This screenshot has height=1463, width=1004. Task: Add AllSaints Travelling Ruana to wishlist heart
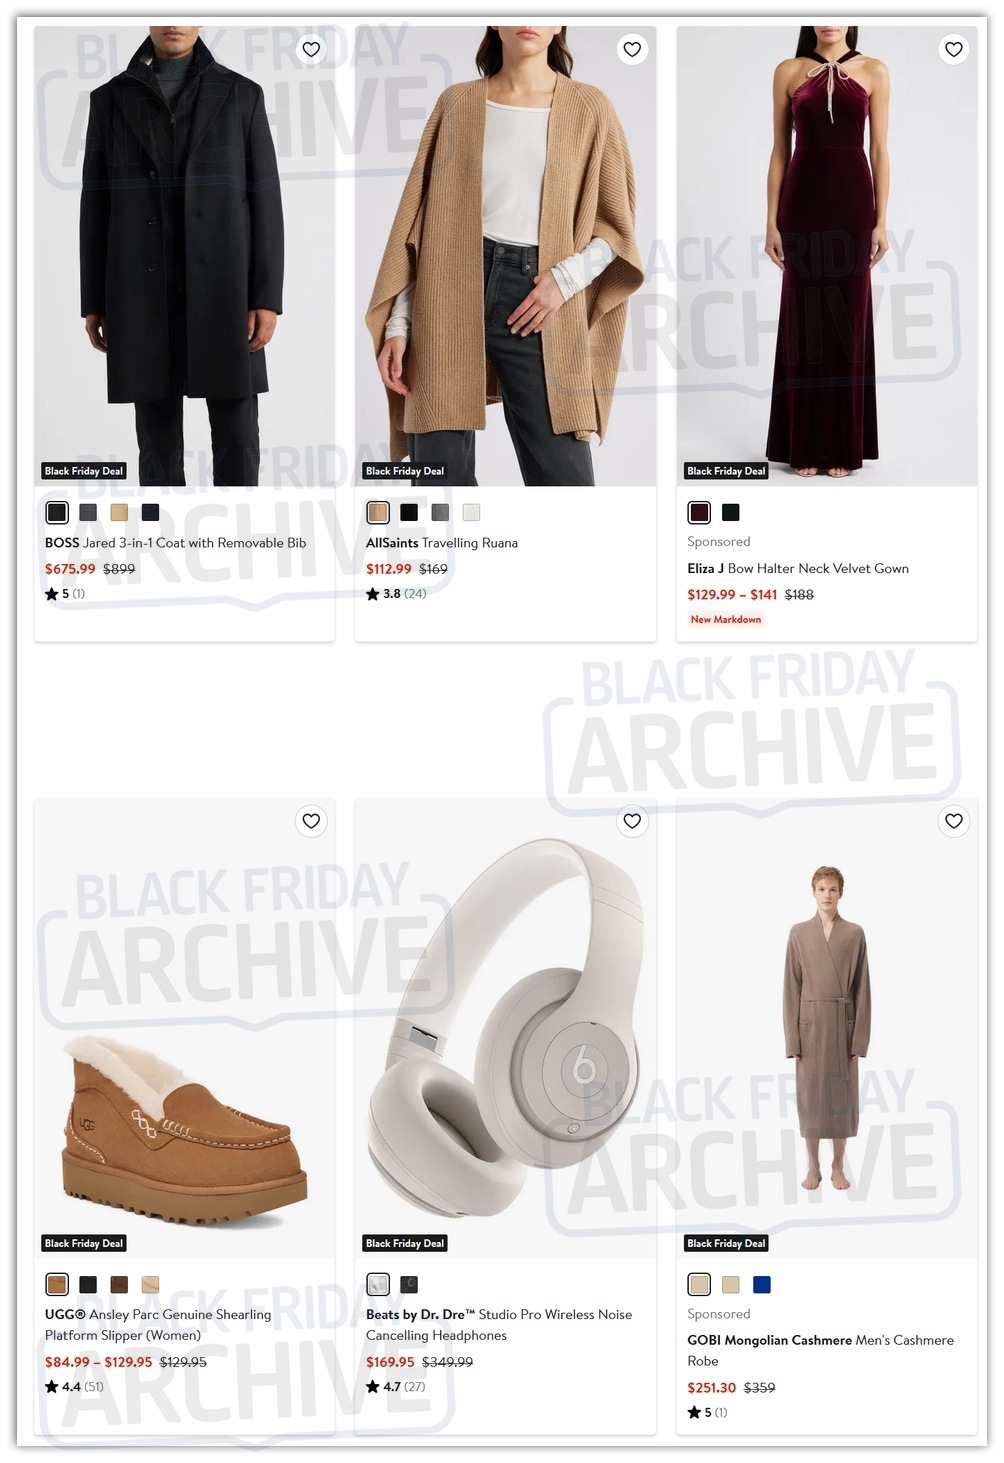tap(632, 49)
